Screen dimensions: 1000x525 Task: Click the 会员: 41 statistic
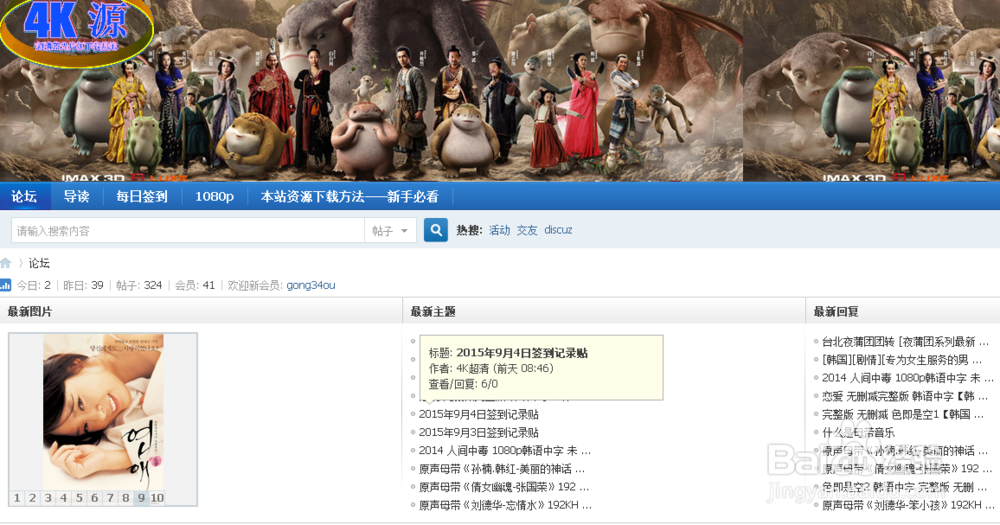(195, 285)
